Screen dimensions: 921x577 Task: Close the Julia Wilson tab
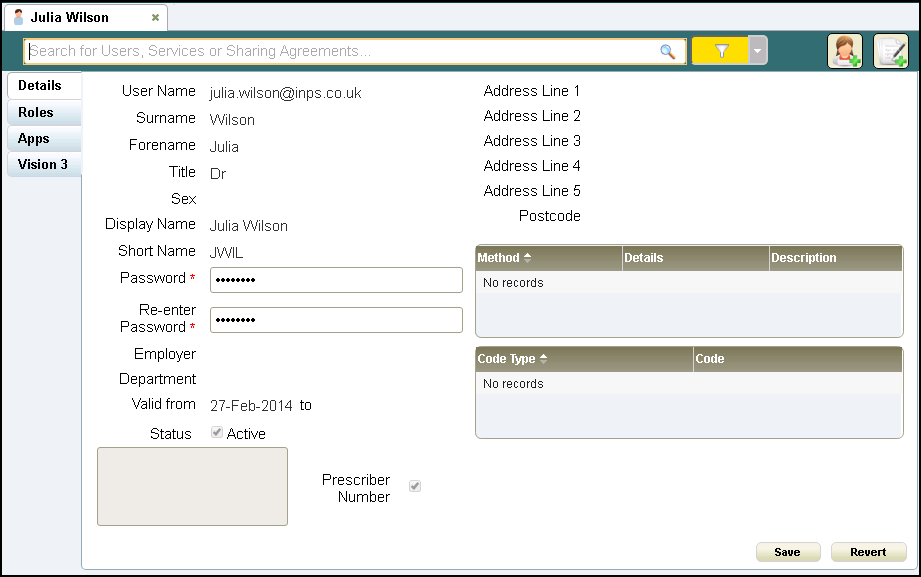point(155,18)
